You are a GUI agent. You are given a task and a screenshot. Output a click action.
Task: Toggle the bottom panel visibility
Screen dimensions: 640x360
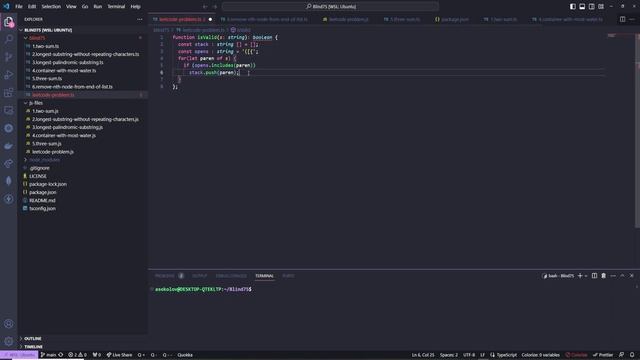pos(582,7)
